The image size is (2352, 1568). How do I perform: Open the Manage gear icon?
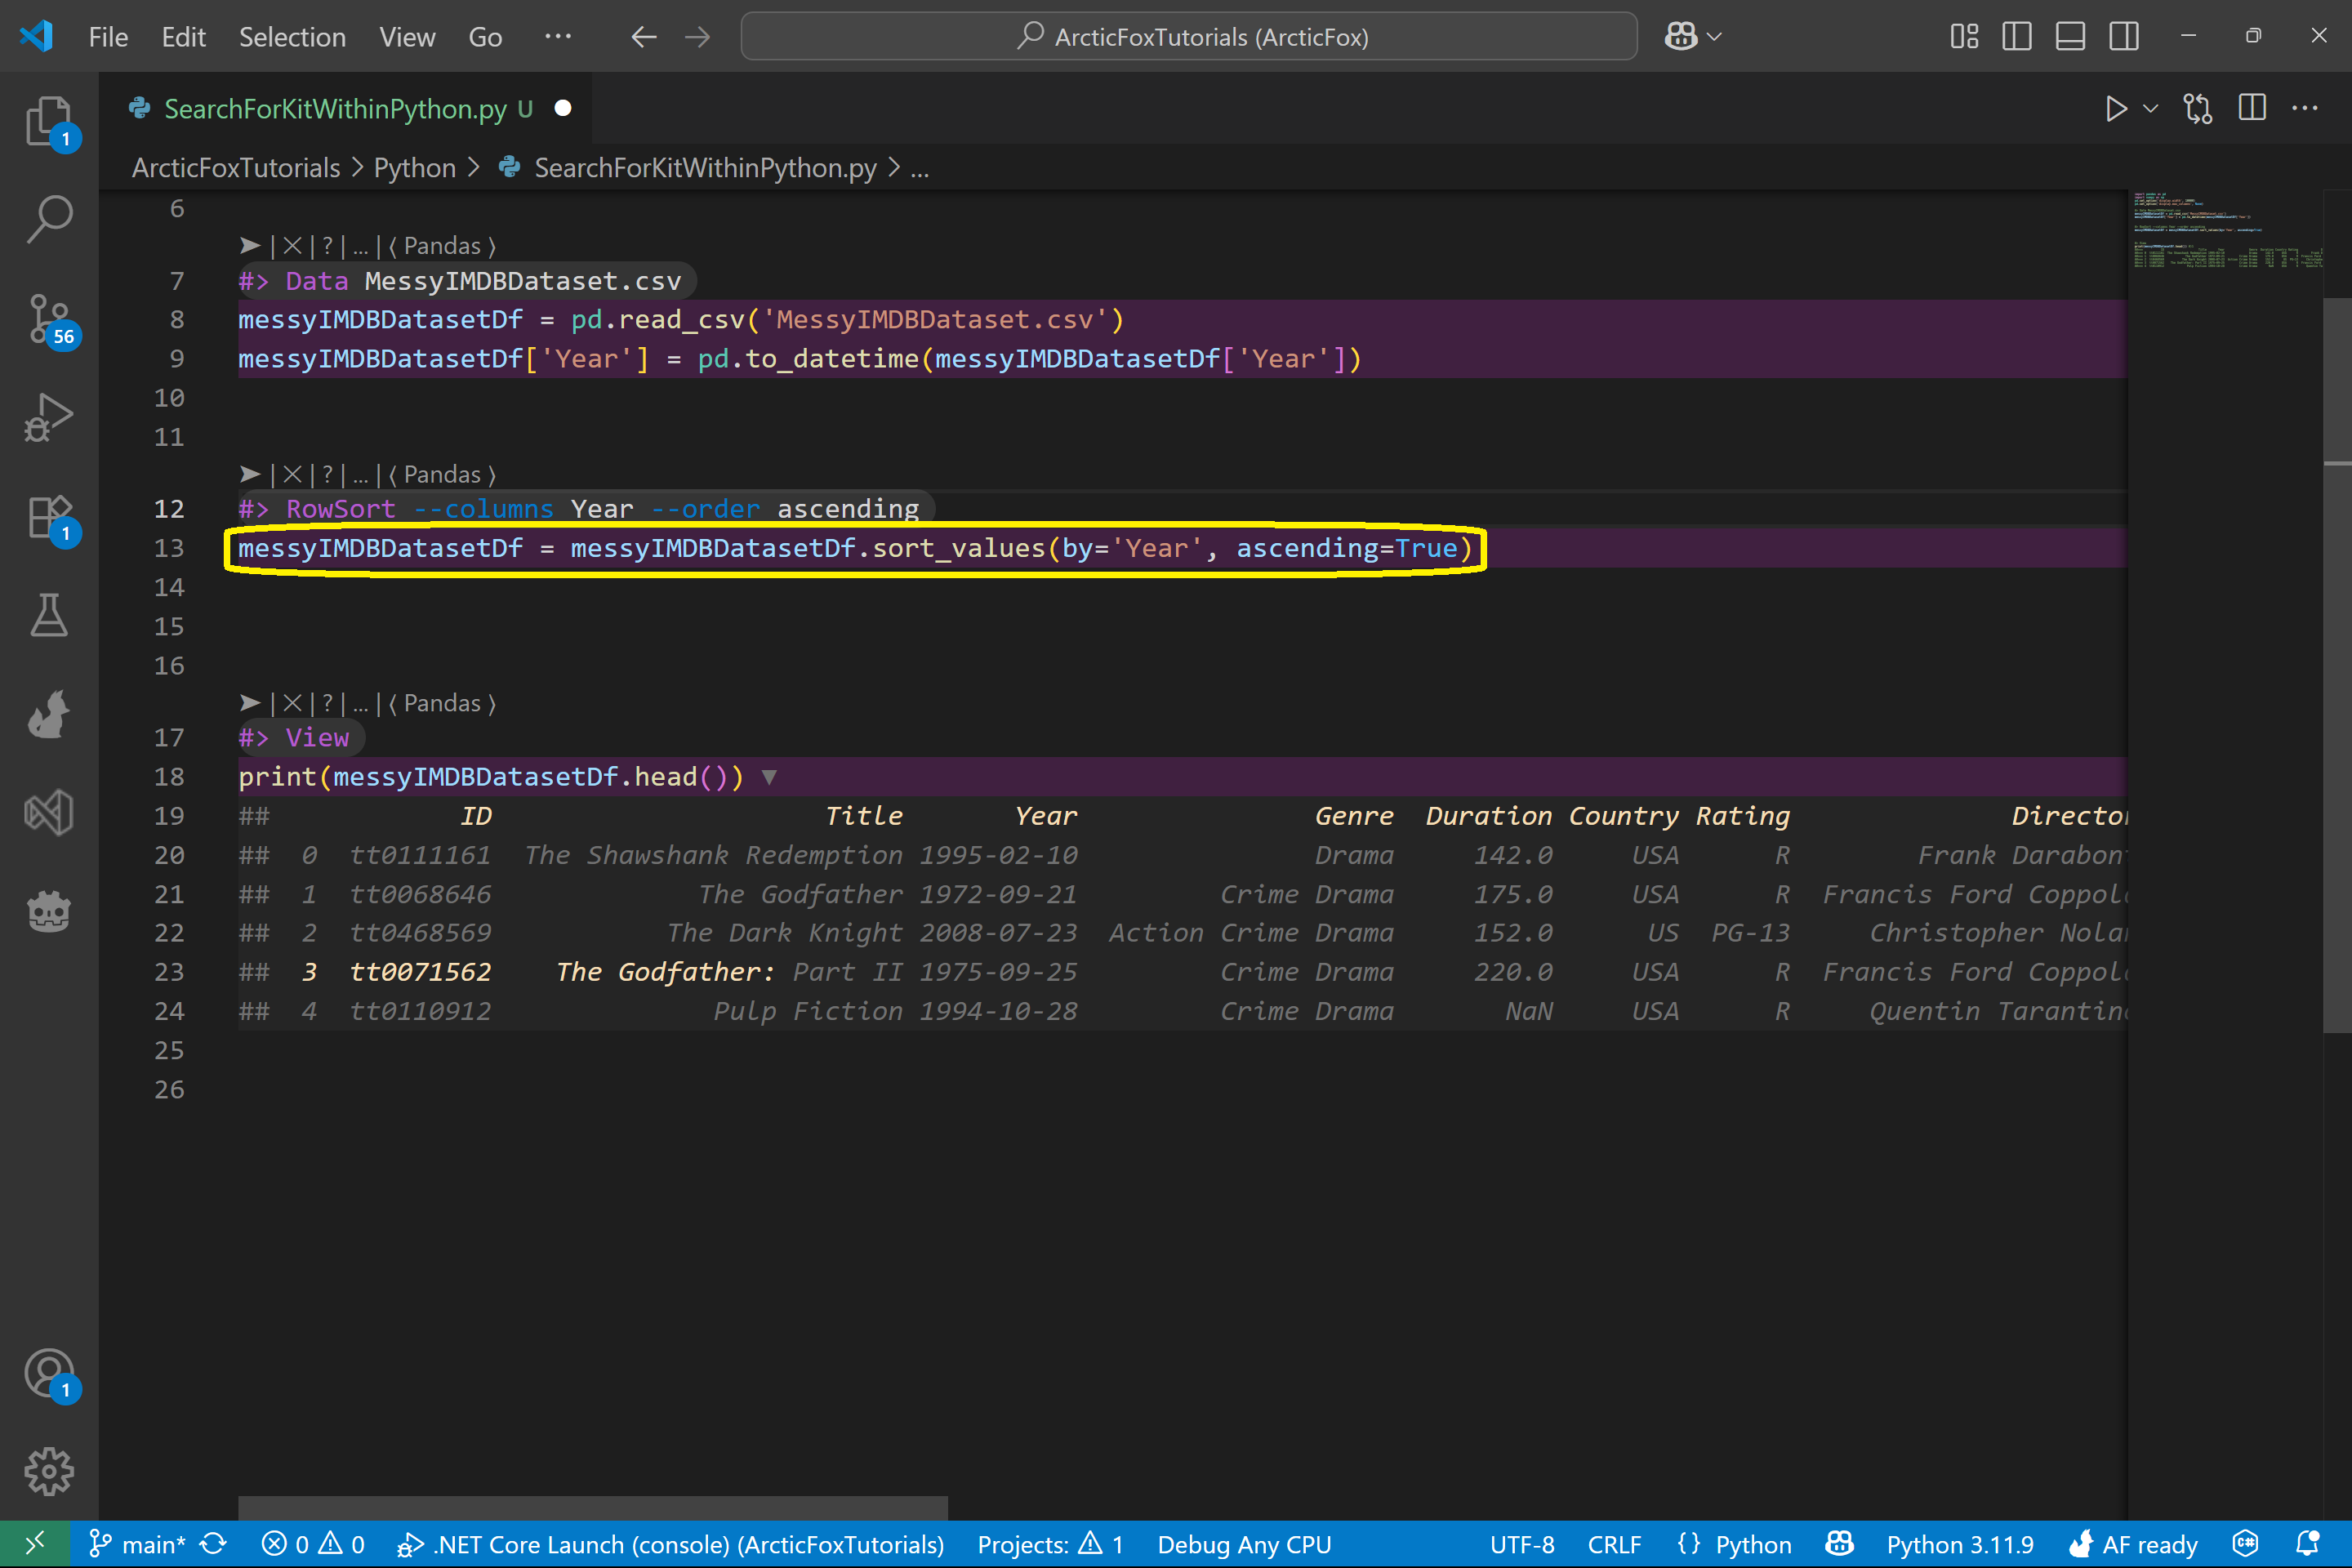[x=49, y=1472]
